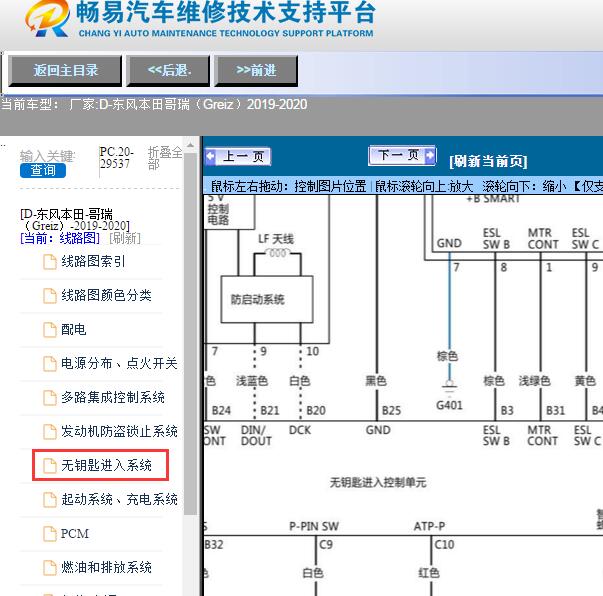Open the 发动机防盗锁止系统 entry
This screenshot has width=603, height=596.
pos(119,431)
